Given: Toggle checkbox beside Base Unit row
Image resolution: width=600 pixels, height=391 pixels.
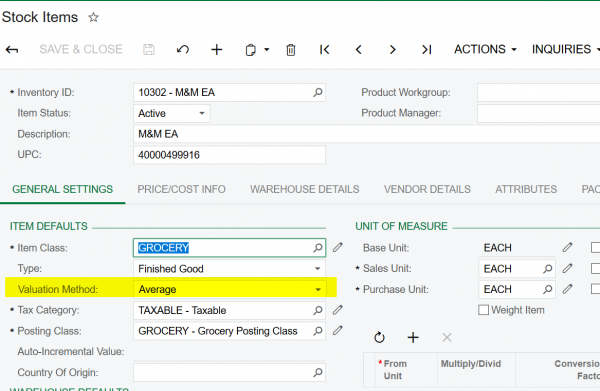Looking at the screenshot, I should (595, 248).
